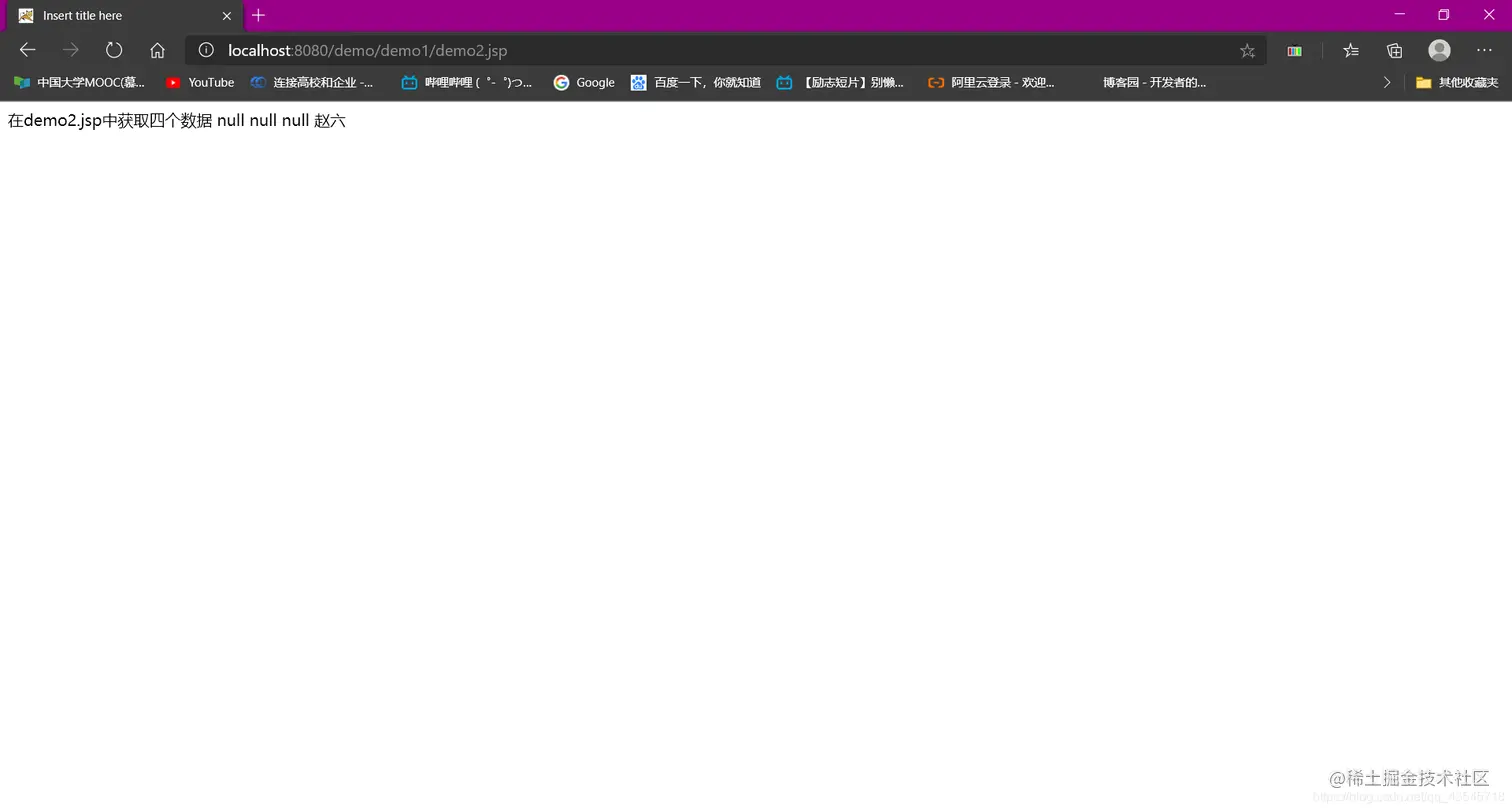The image size is (1512, 811).
Task: Select the 'Insert title here' tab
Action: tap(125, 16)
